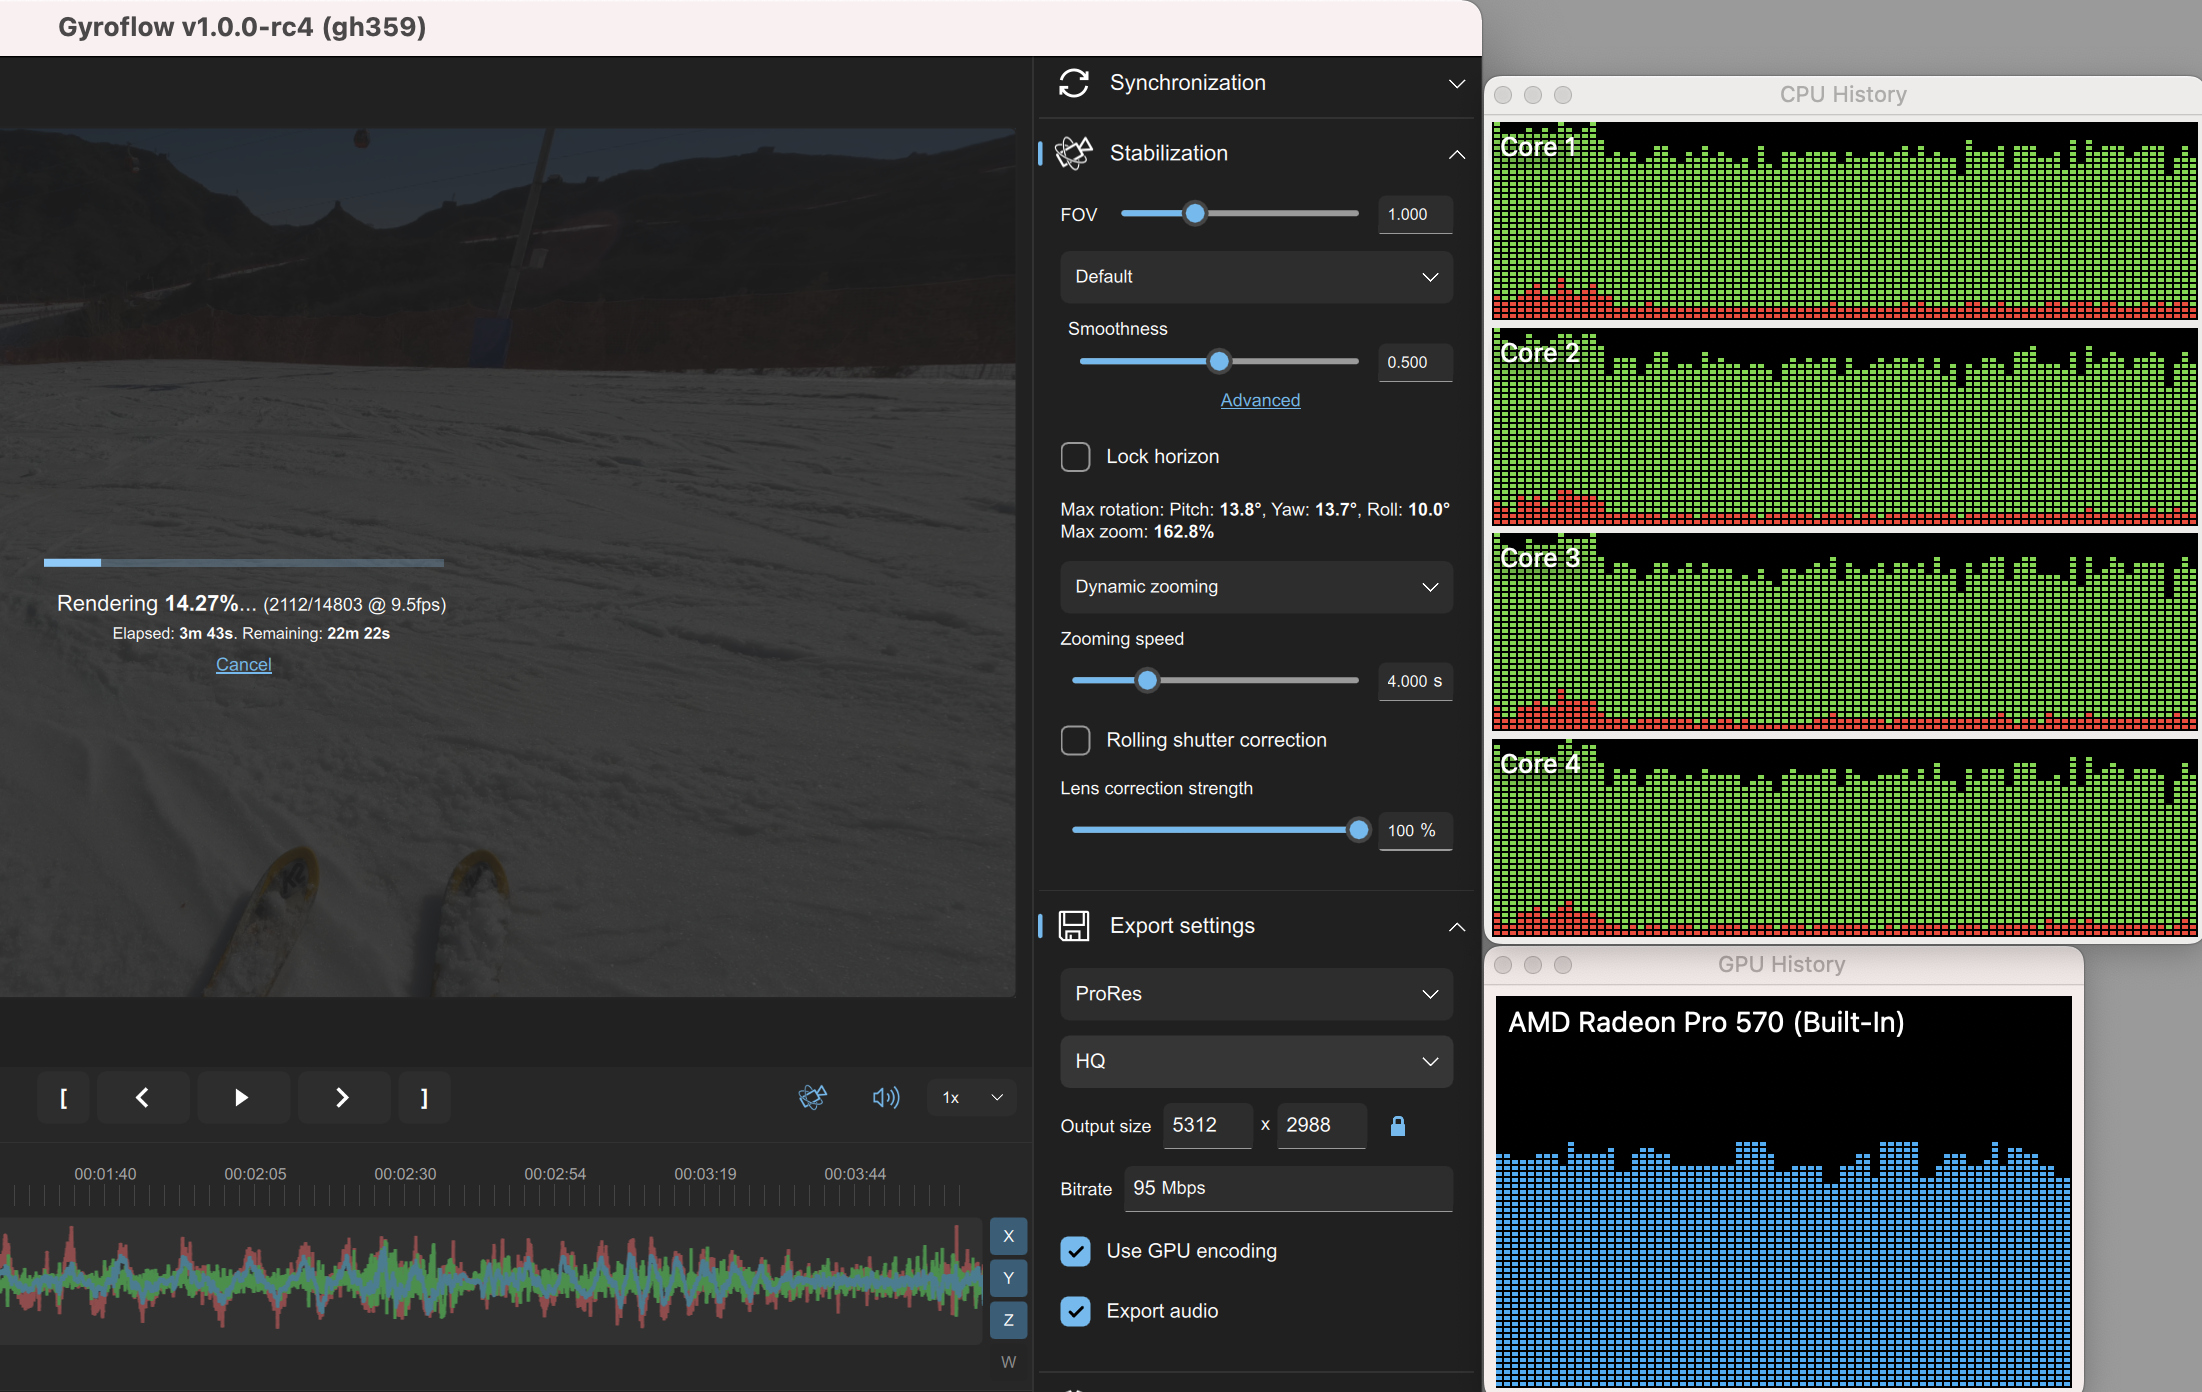2202x1392 pixels.
Task: Click the lock aspect ratio icon beside output size
Action: [x=1397, y=1125]
